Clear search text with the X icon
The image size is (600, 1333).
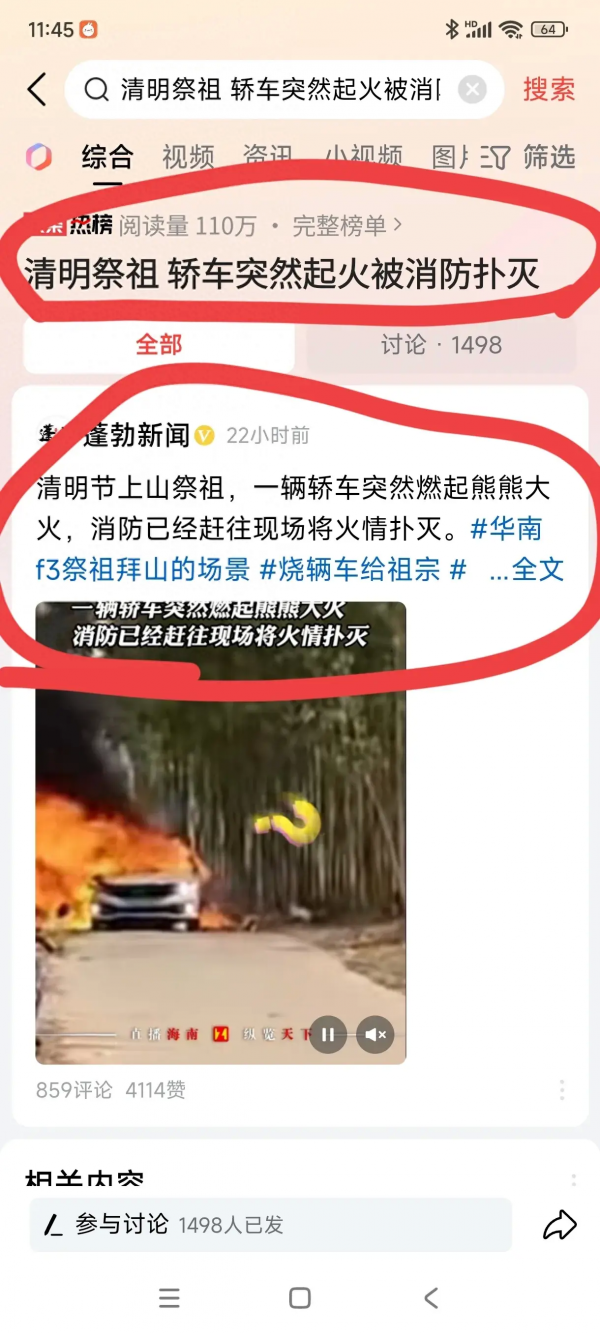472,90
